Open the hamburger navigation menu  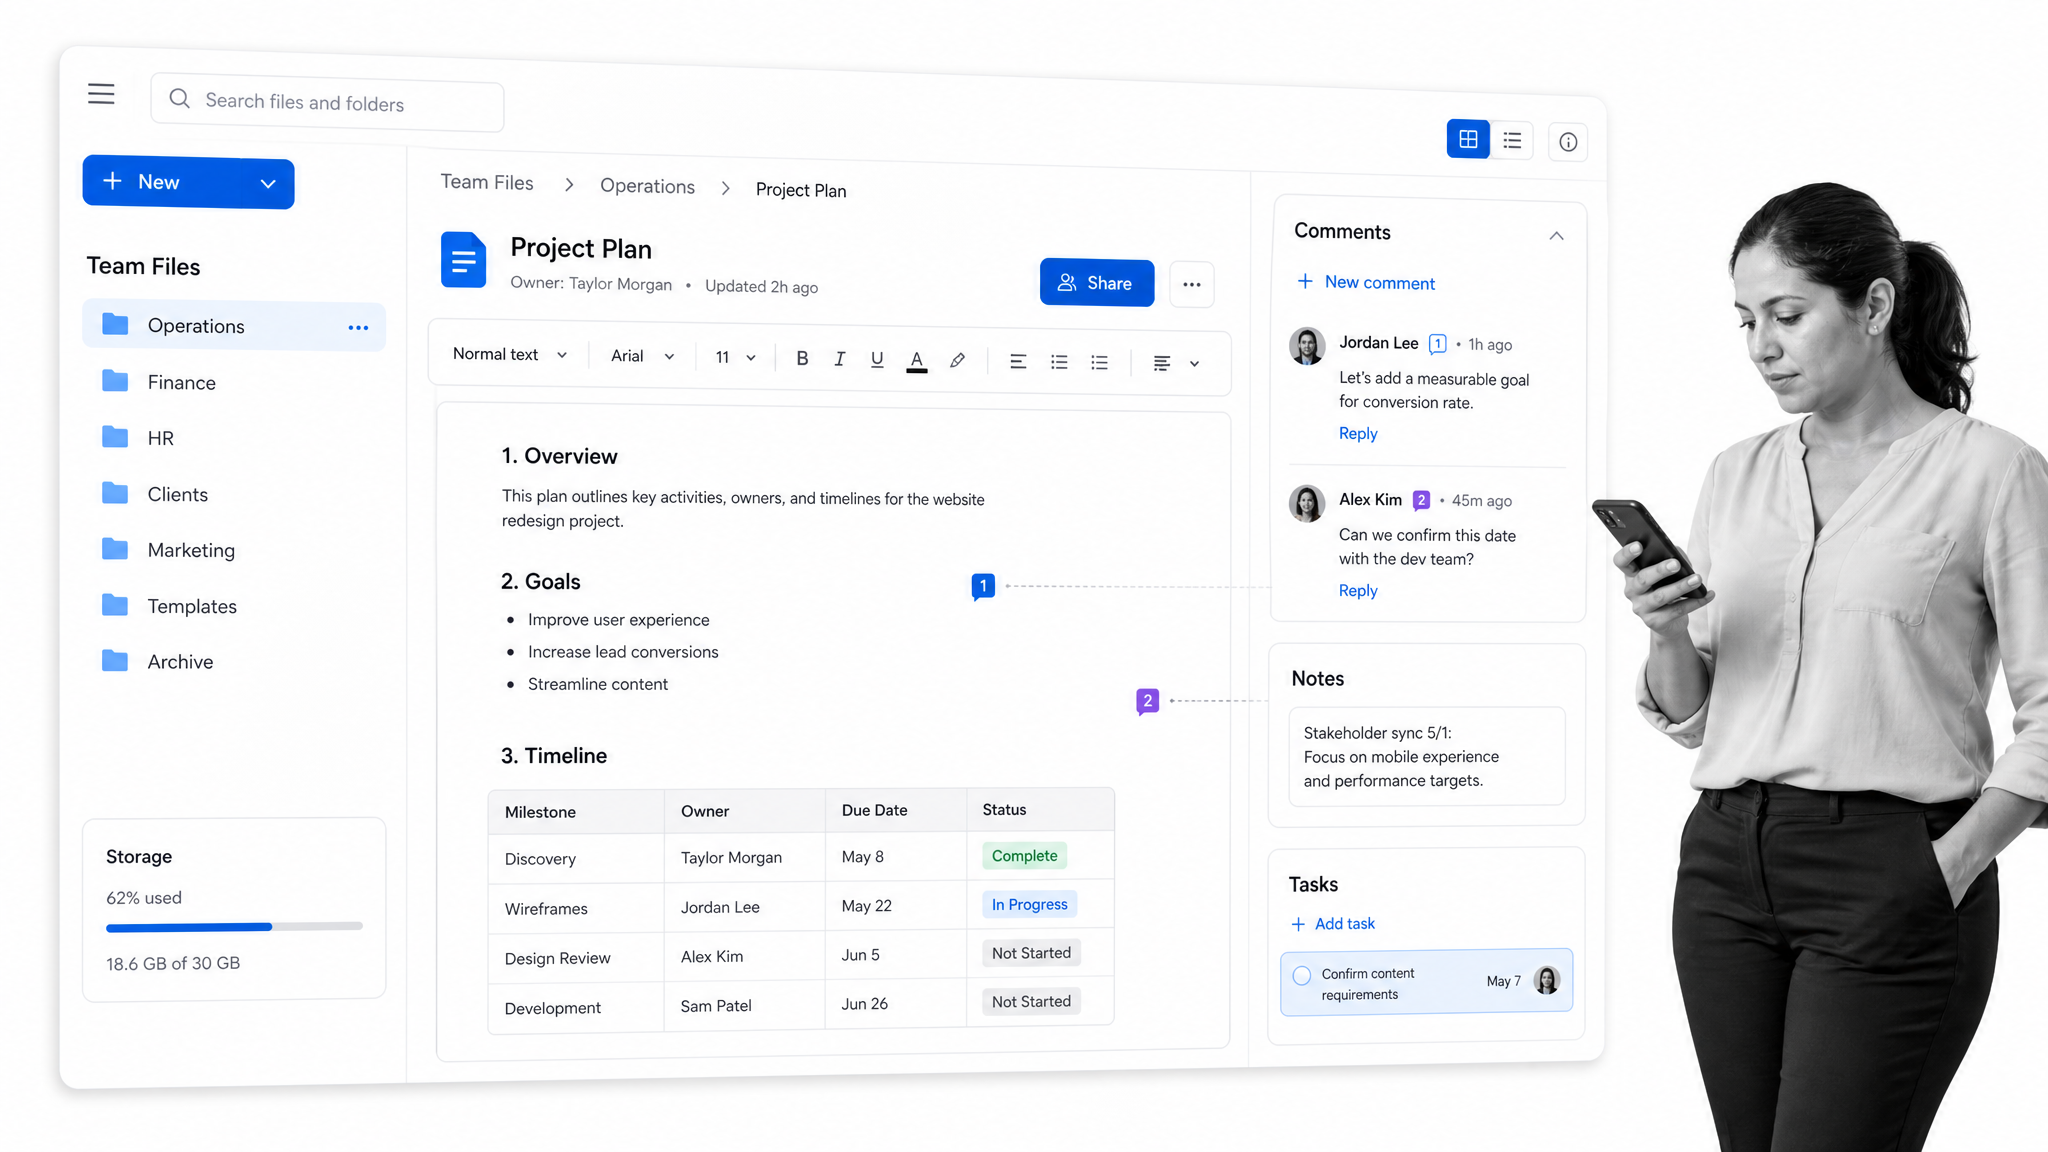[101, 94]
